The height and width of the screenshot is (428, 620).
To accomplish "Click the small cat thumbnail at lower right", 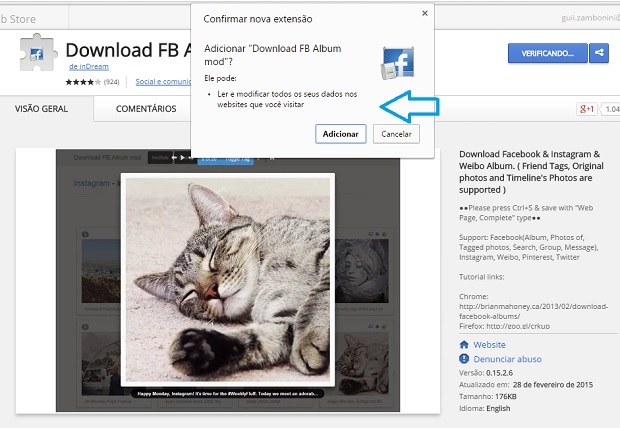I will [x=363, y=364].
